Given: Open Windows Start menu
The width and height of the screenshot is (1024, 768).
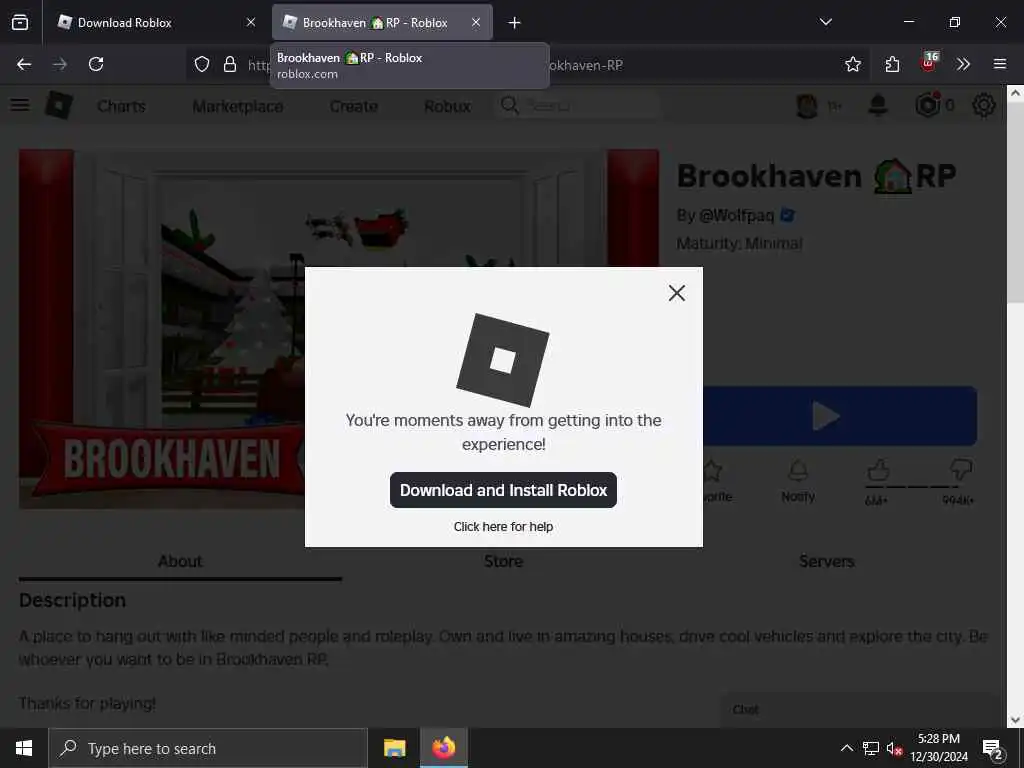Looking at the screenshot, I should (24, 748).
